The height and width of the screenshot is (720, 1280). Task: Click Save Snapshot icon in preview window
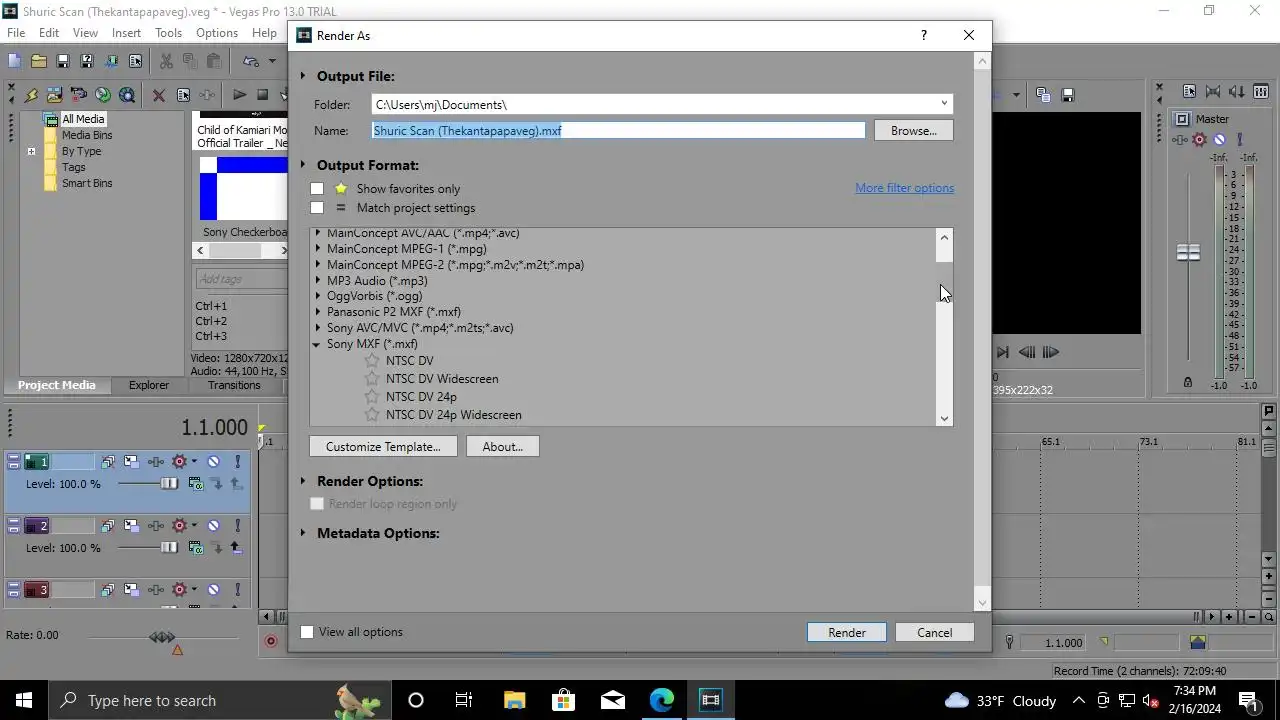pos(1067,95)
